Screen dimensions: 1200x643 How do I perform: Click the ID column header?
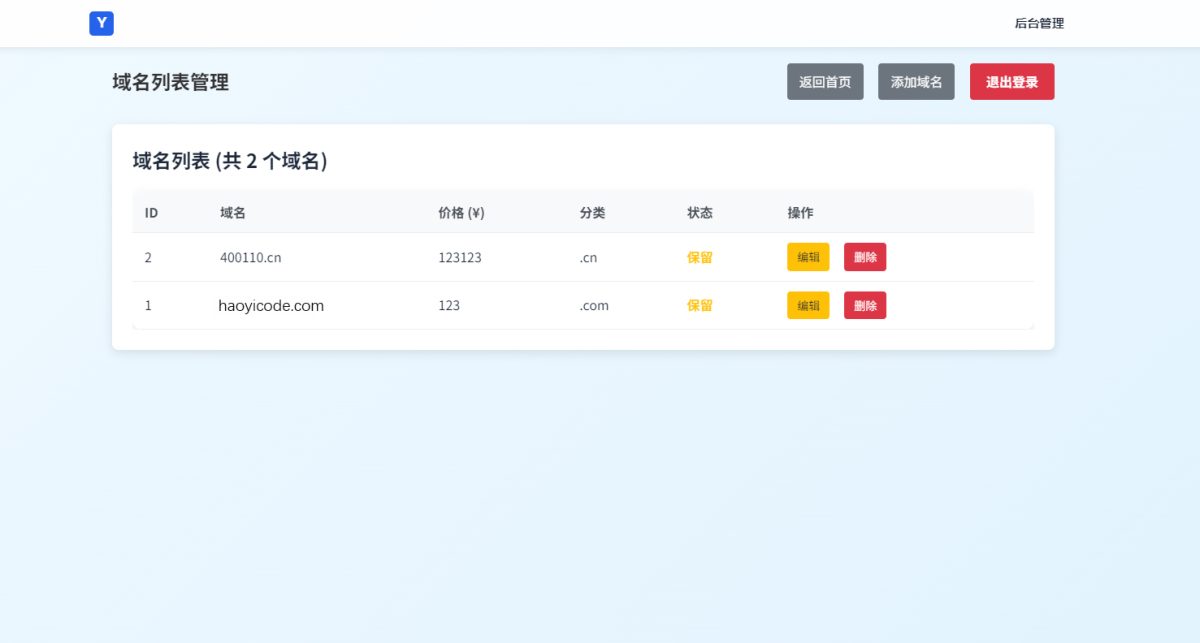click(x=152, y=213)
